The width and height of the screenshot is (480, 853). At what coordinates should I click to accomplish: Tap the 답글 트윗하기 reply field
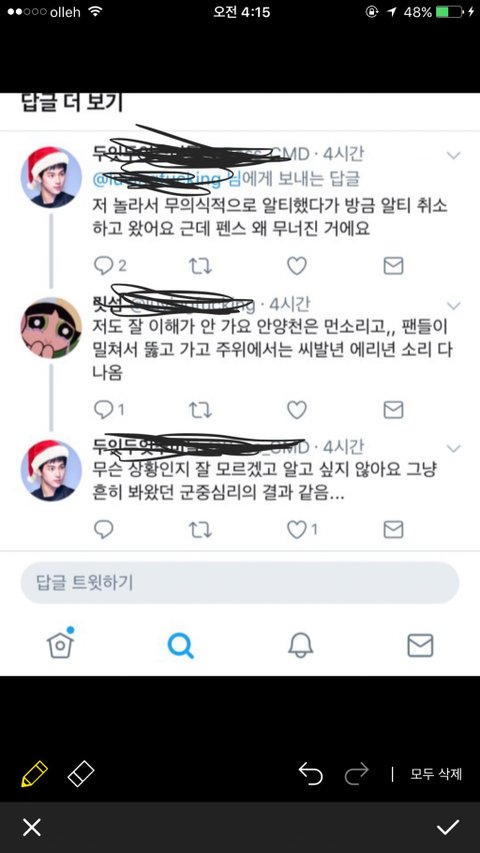(x=239, y=583)
